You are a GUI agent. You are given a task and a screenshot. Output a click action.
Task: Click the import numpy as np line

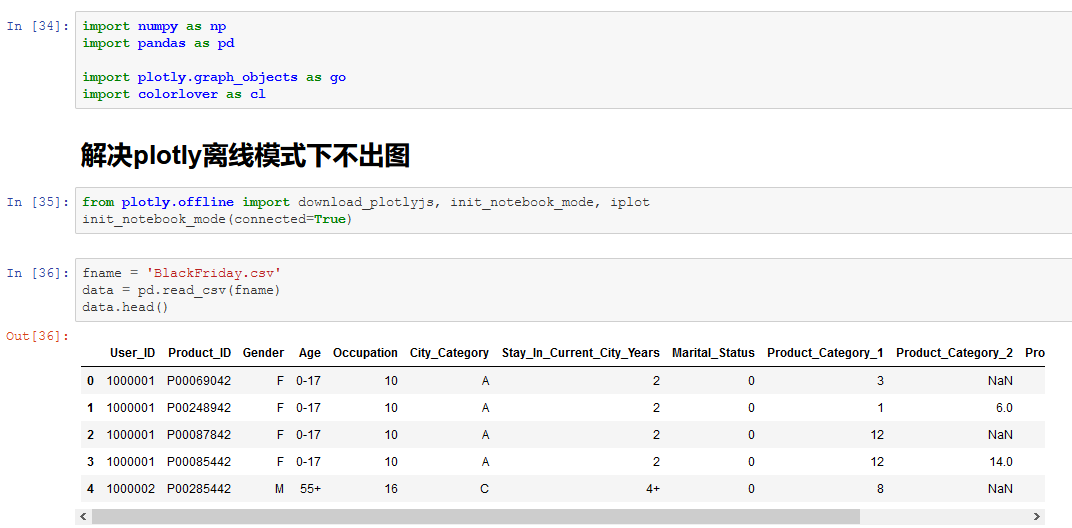[x=155, y=26]
